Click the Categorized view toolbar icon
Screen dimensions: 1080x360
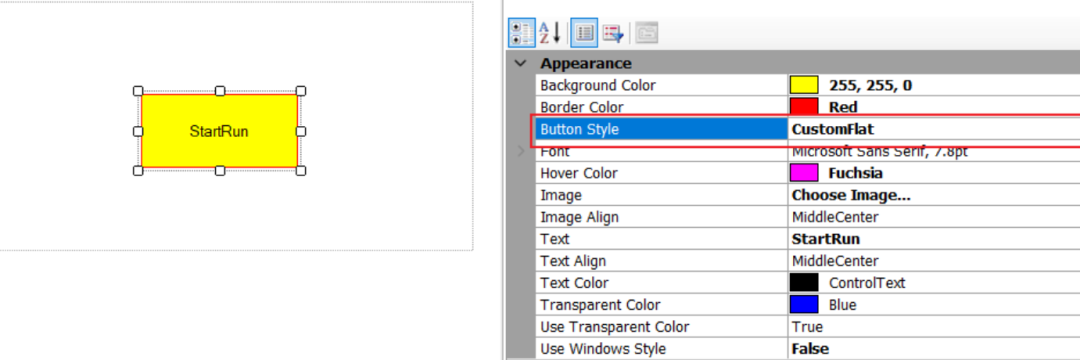pyautogui.click(x=521, y=32)
